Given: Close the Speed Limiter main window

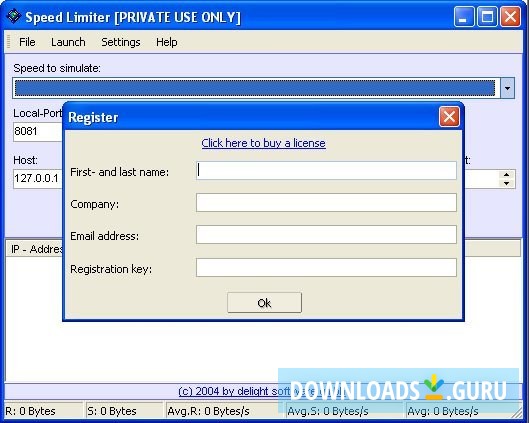Looking at the screenshot, I should (510, 16).
